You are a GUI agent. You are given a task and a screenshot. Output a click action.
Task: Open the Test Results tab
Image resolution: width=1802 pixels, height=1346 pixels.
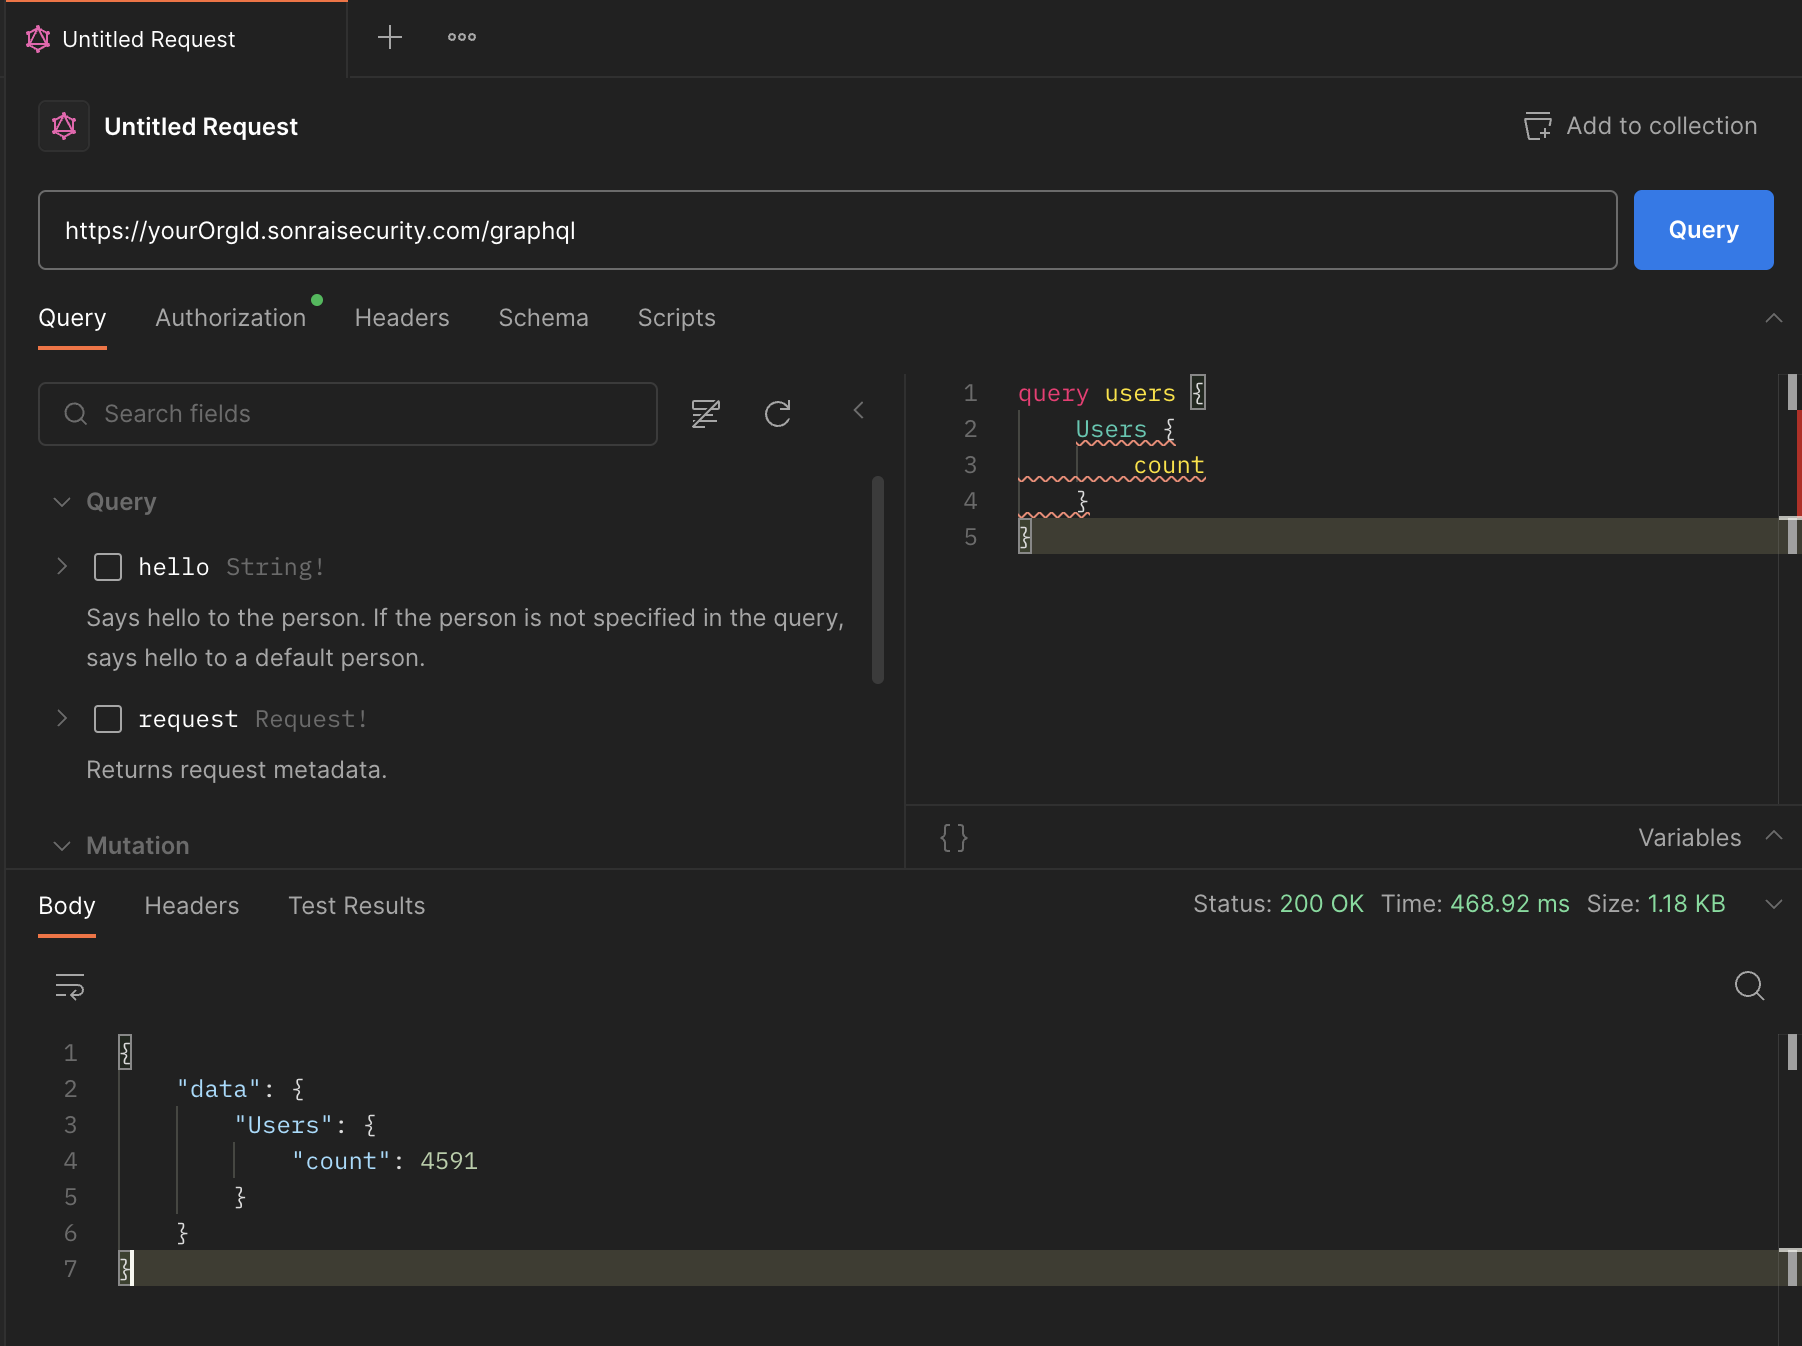click(x=356, y=906)
